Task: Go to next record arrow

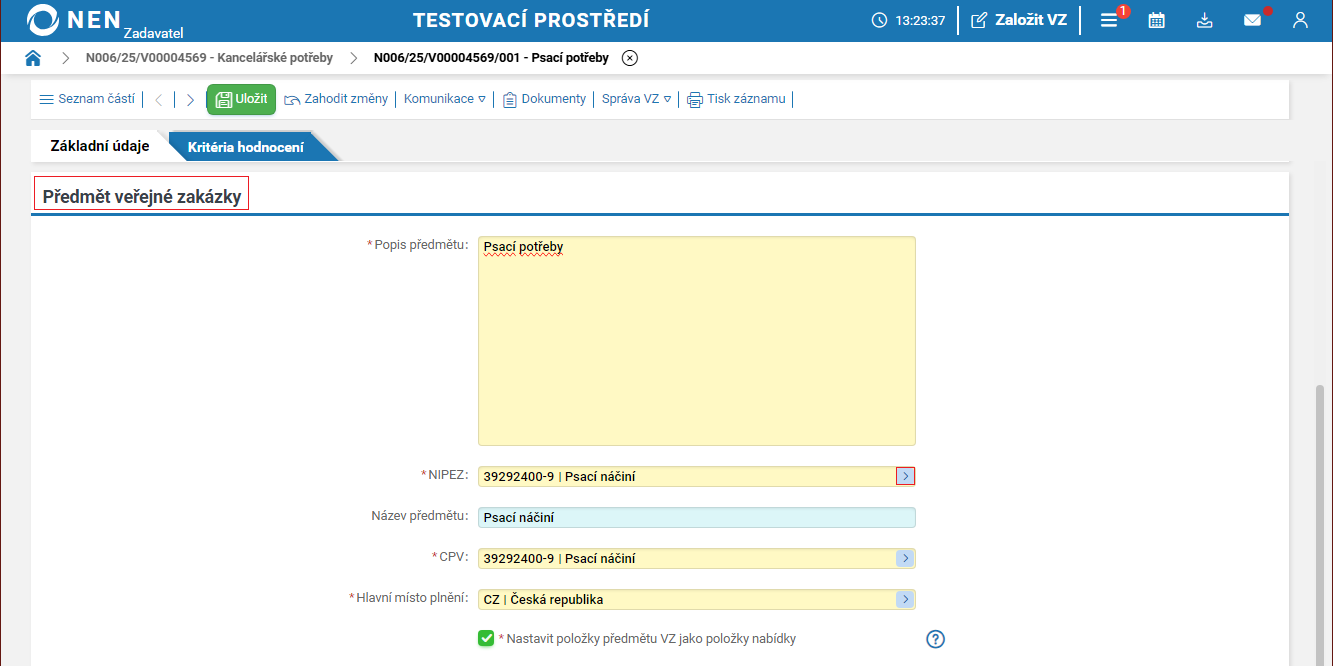Action: (x=190, y=100)
